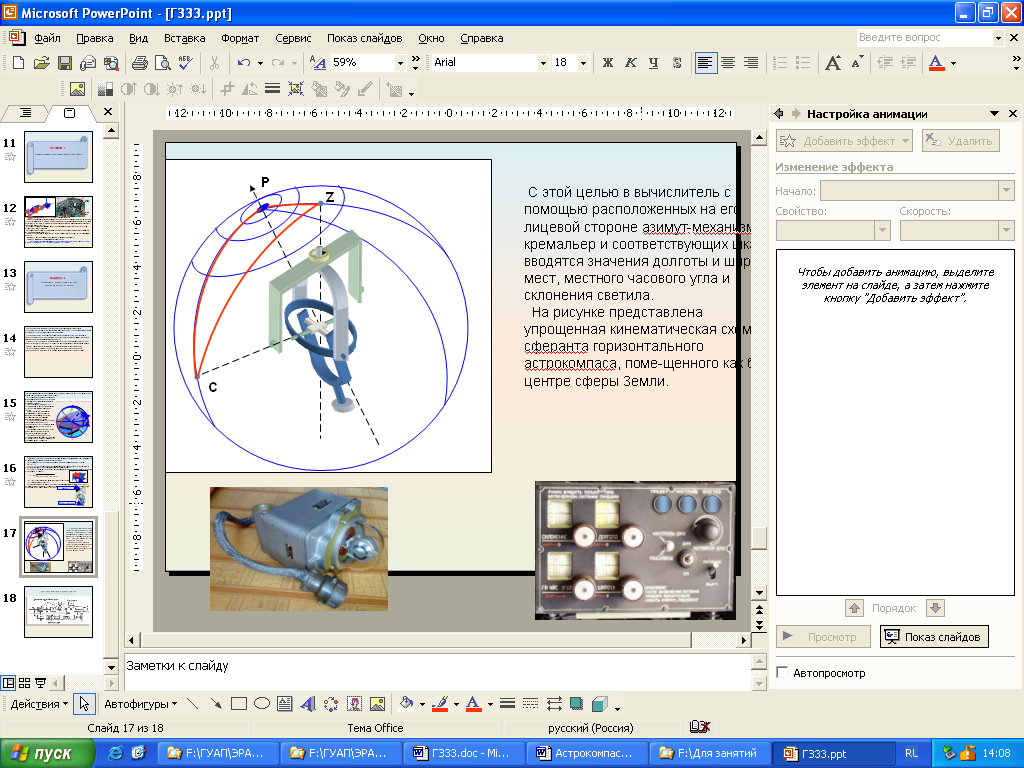Screen dimensions: 1024x768
Task: Run spelling check from the toolbar
Action: [185, 63]
